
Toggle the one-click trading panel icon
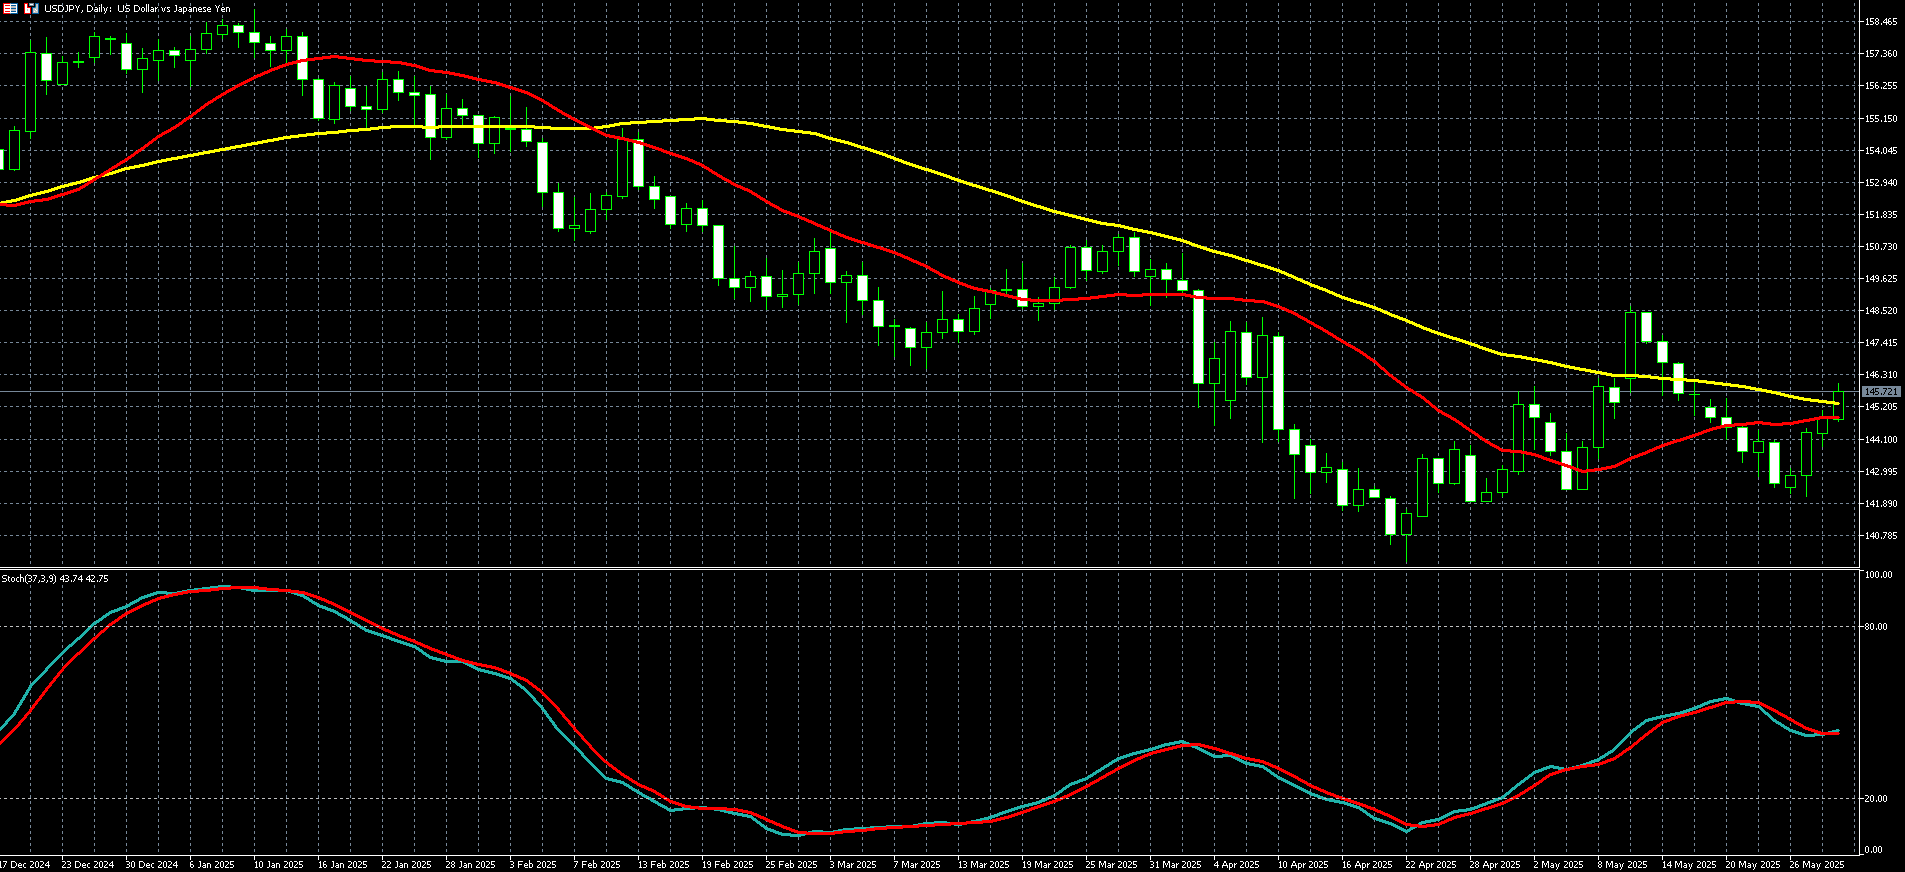(32, 8)
